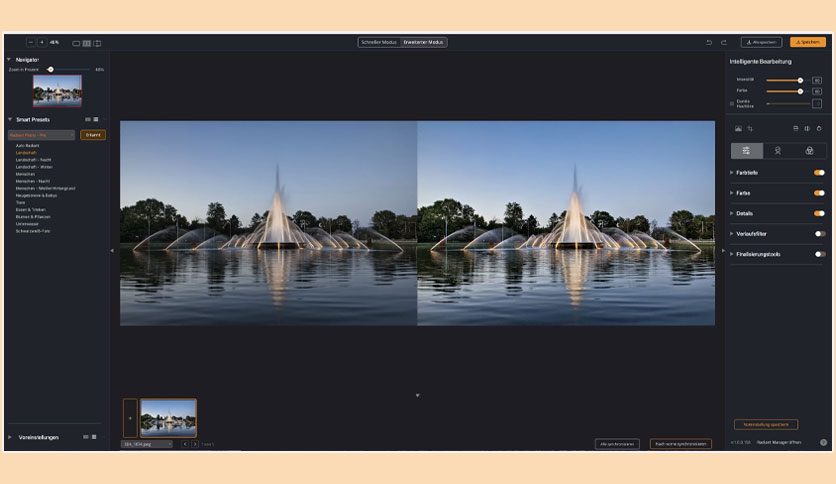Image resolution: width=836 pixels, height=484 pixels.
Task: Open the adjustments sliders tab
Action: pyautogui.click(x=746, y=151)
